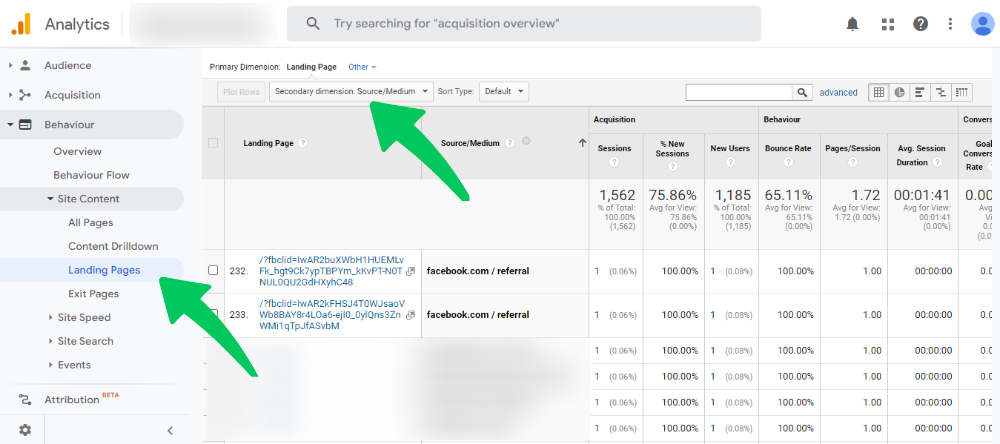
Task: Show help for % New Sessions metric
Action: 672,166
